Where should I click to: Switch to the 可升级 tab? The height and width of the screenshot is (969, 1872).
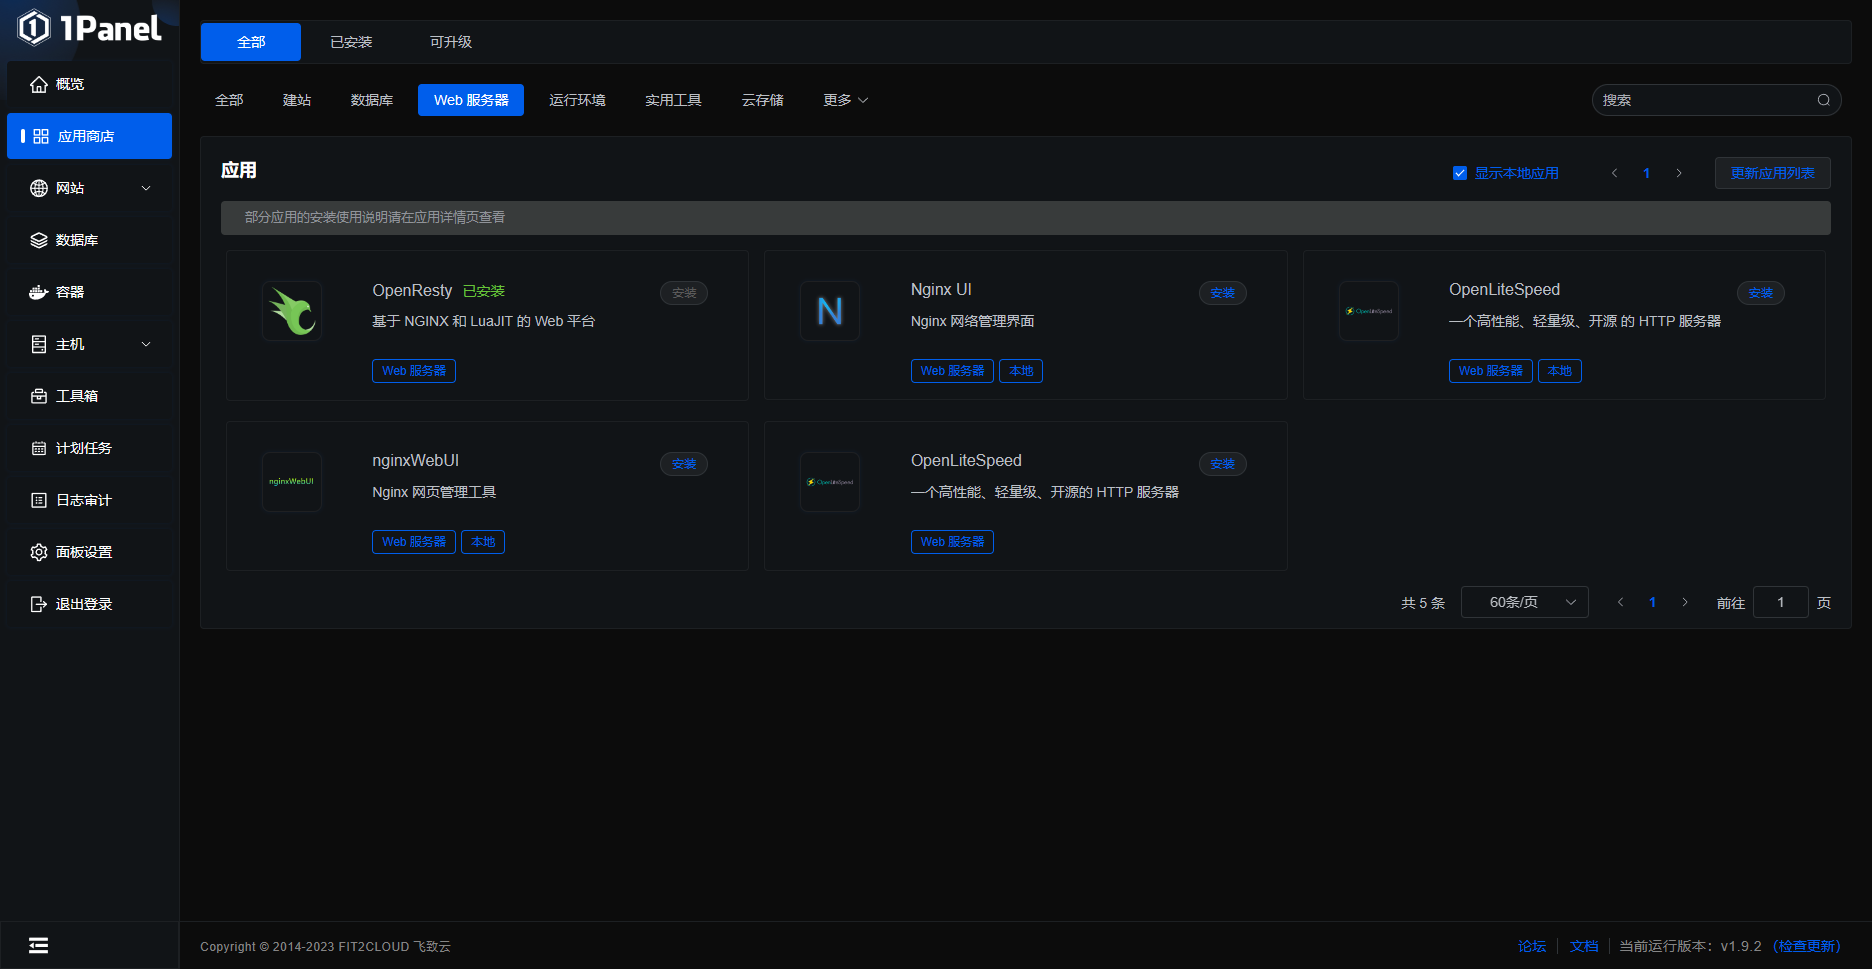[x=451, y=42]
